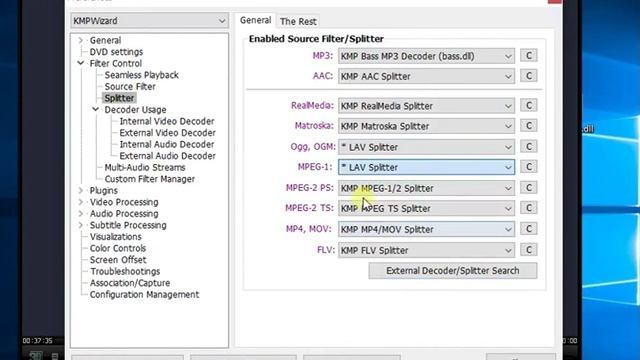This screenshot has width=640, height=360.
Task: Select DVD settings in the tree
Action: click(116, 52)
